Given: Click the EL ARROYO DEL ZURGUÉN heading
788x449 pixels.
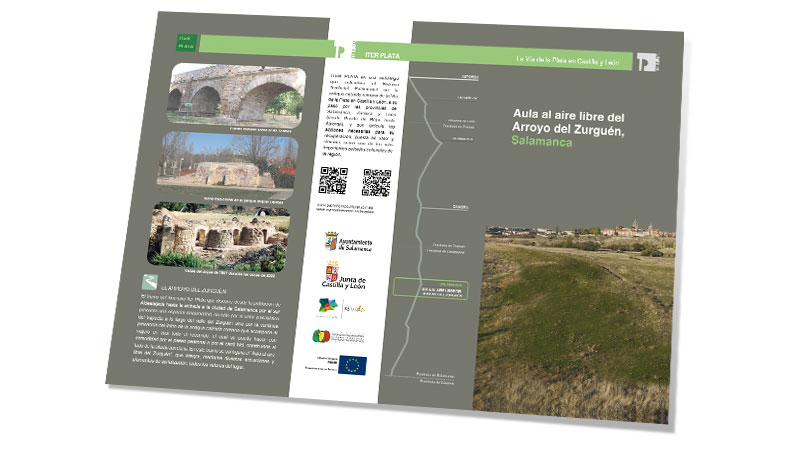Looking at the screenshot, I should tap(191, 286).
